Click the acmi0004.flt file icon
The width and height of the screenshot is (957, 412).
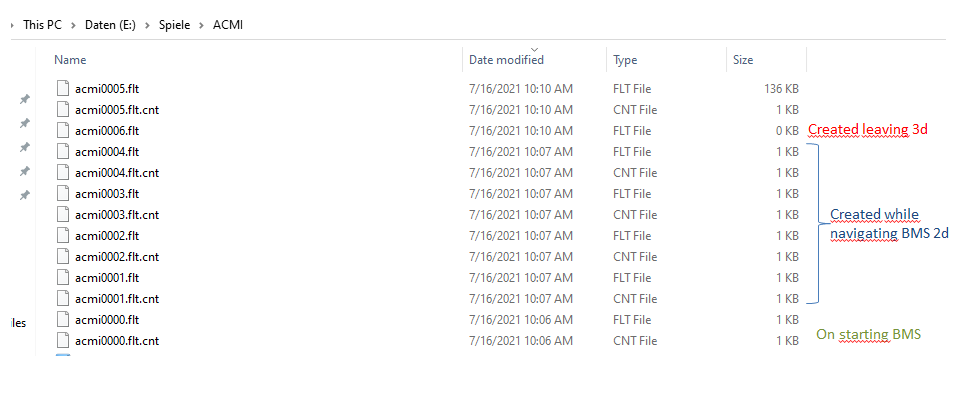63,151
